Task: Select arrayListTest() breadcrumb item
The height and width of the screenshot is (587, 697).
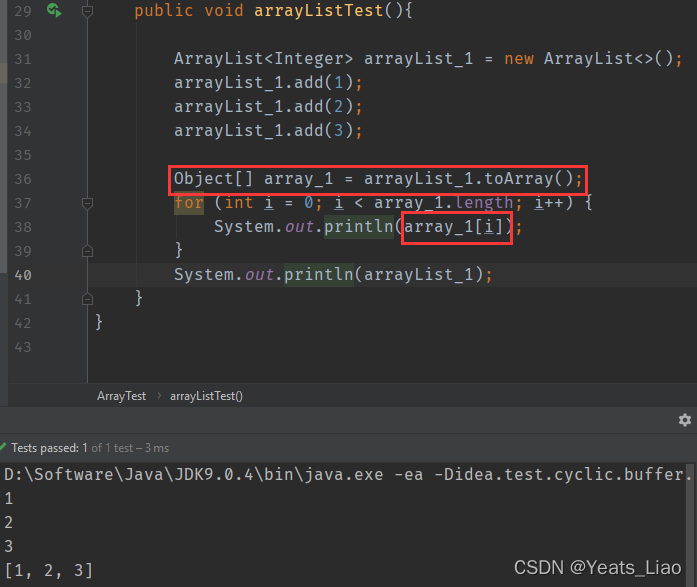Action: coord(206,396)
